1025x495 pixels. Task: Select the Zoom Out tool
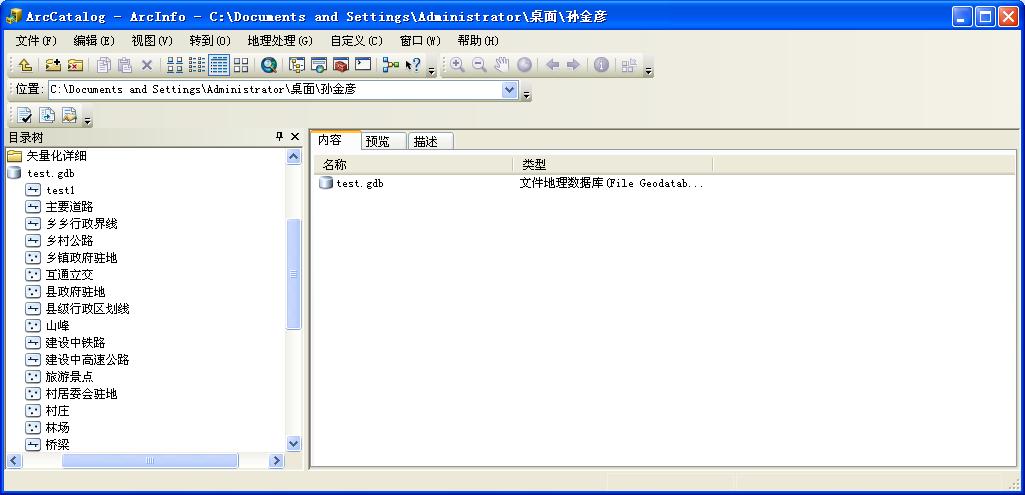click(479, 65)
